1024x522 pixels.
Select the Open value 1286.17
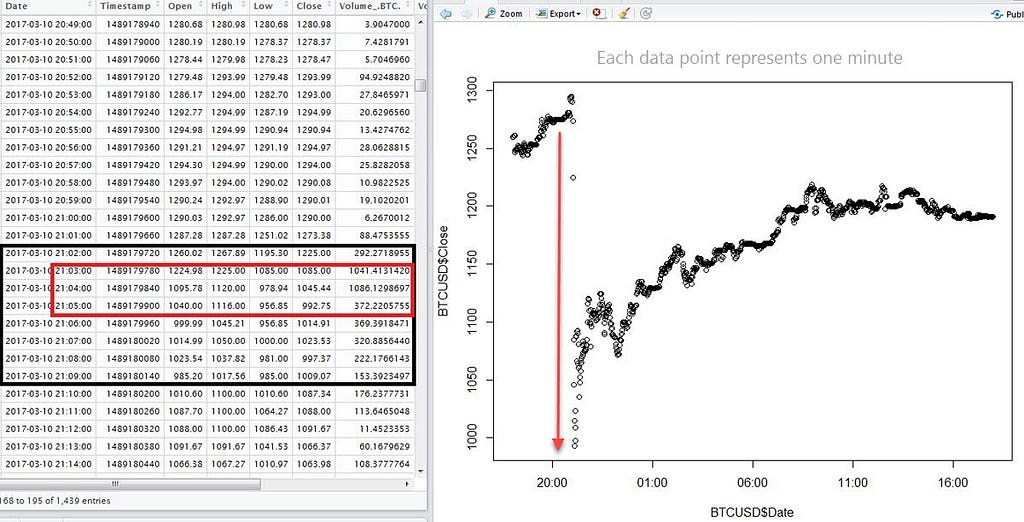point(184,95)
